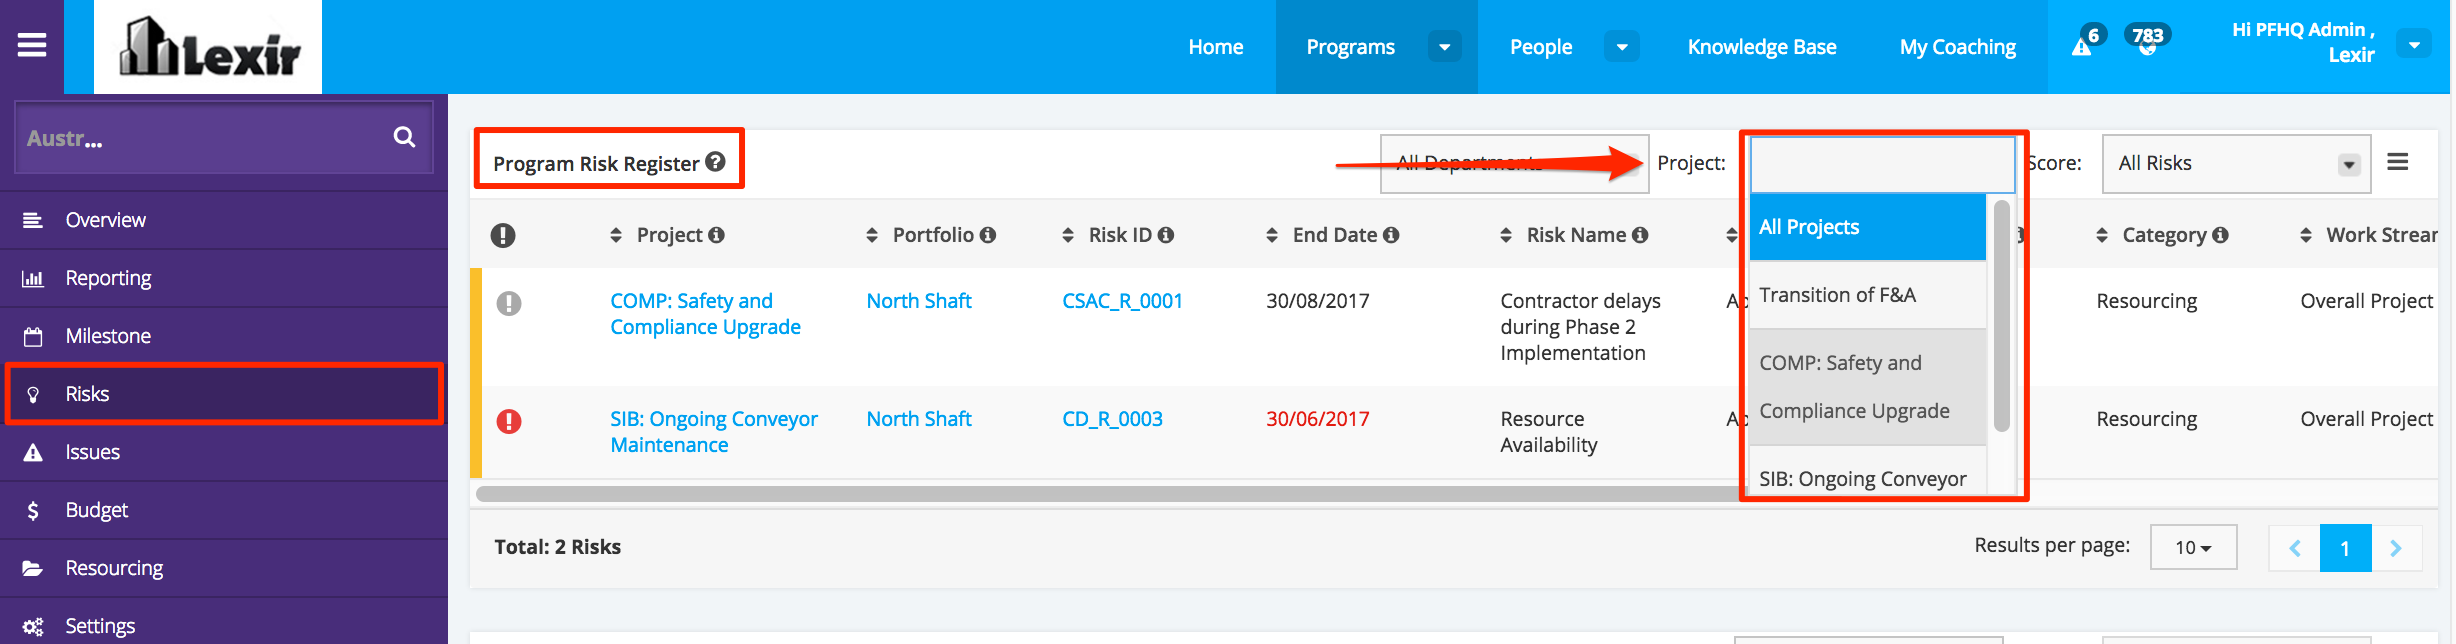This screenshot has height=644, width=2456.
Task: Click the project dropdown list vertical scrollbar
Action: (x=2001, y=316)
